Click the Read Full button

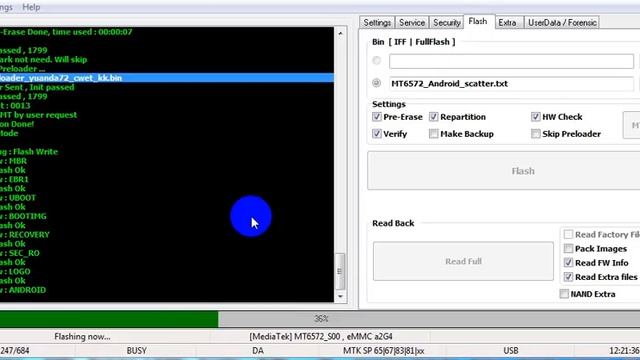(463, 261)
